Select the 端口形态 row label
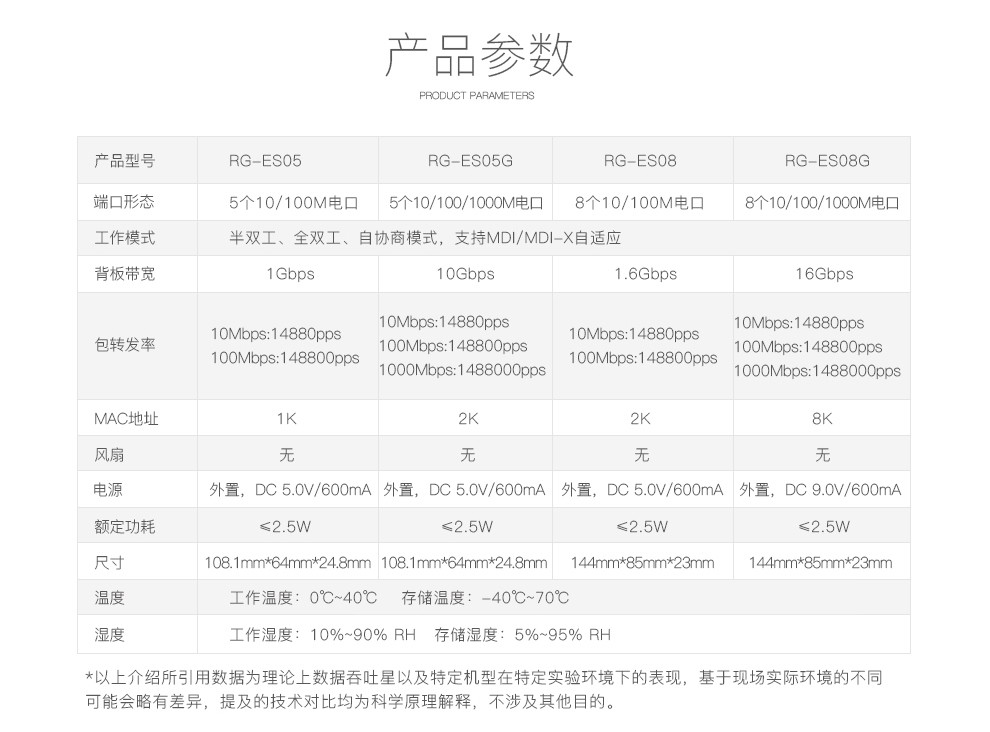 pyautogui.click(x=125, y=202)
